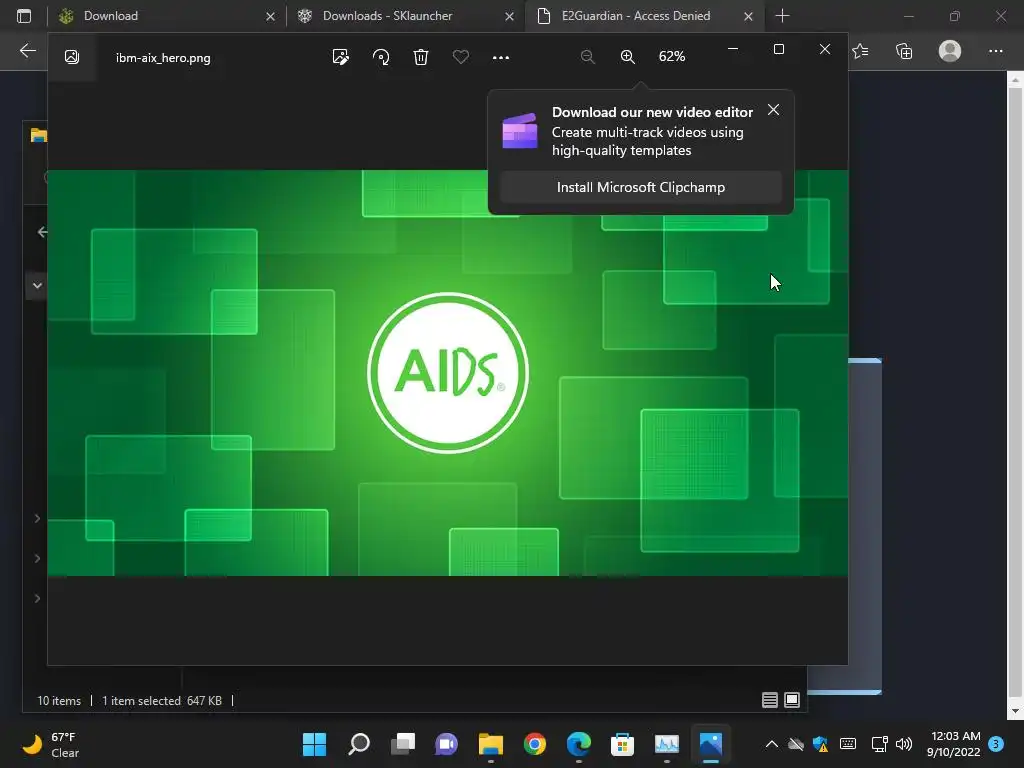This screenshot has height=768, width=1024.
Task: Open the network tray icon
Action: [x=879, y=744]
